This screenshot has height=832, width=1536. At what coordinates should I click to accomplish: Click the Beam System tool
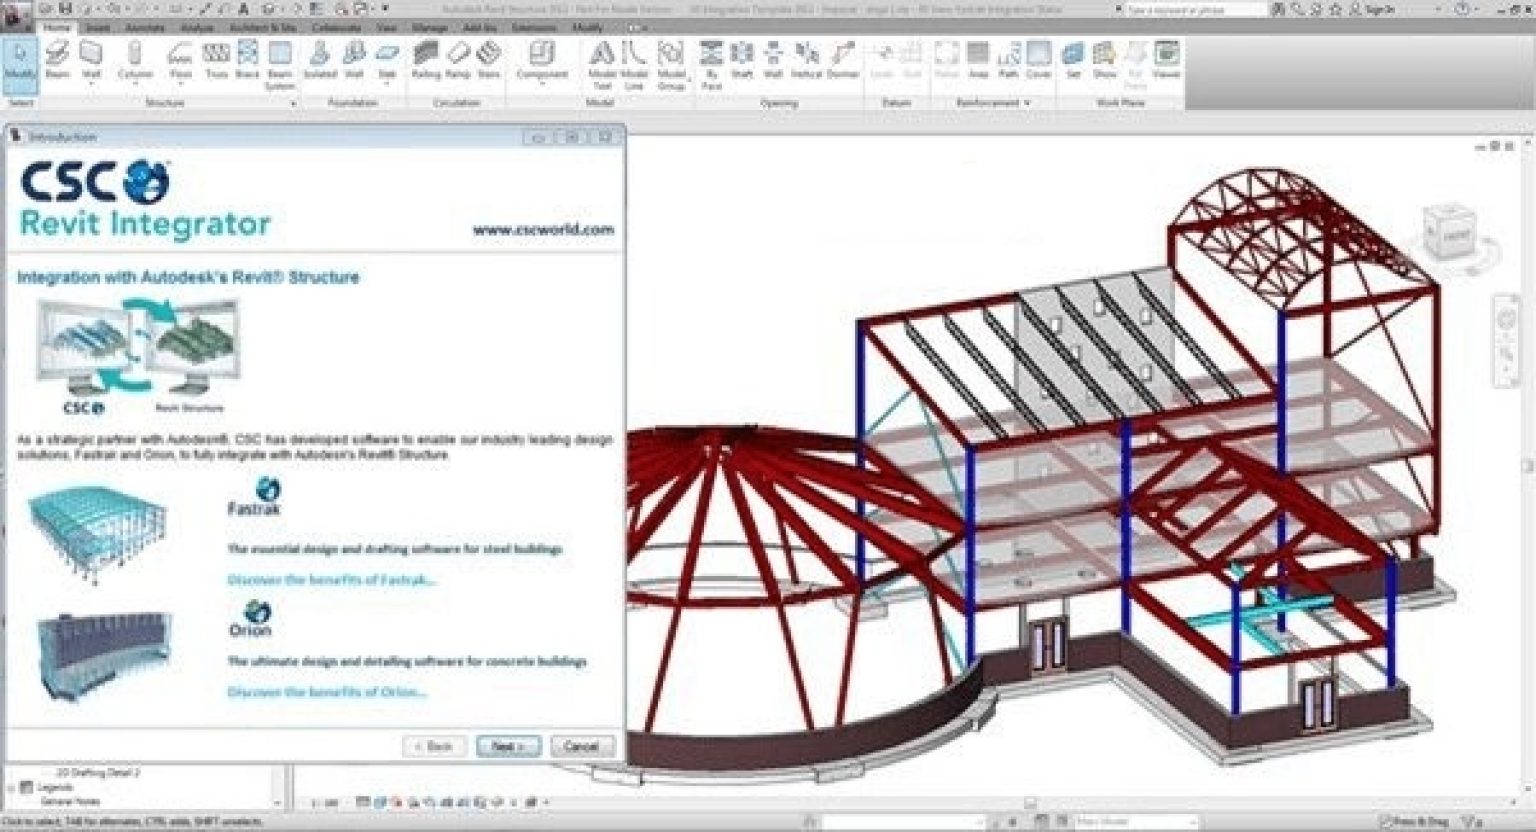pyautogui.click(x=280, y=62)
